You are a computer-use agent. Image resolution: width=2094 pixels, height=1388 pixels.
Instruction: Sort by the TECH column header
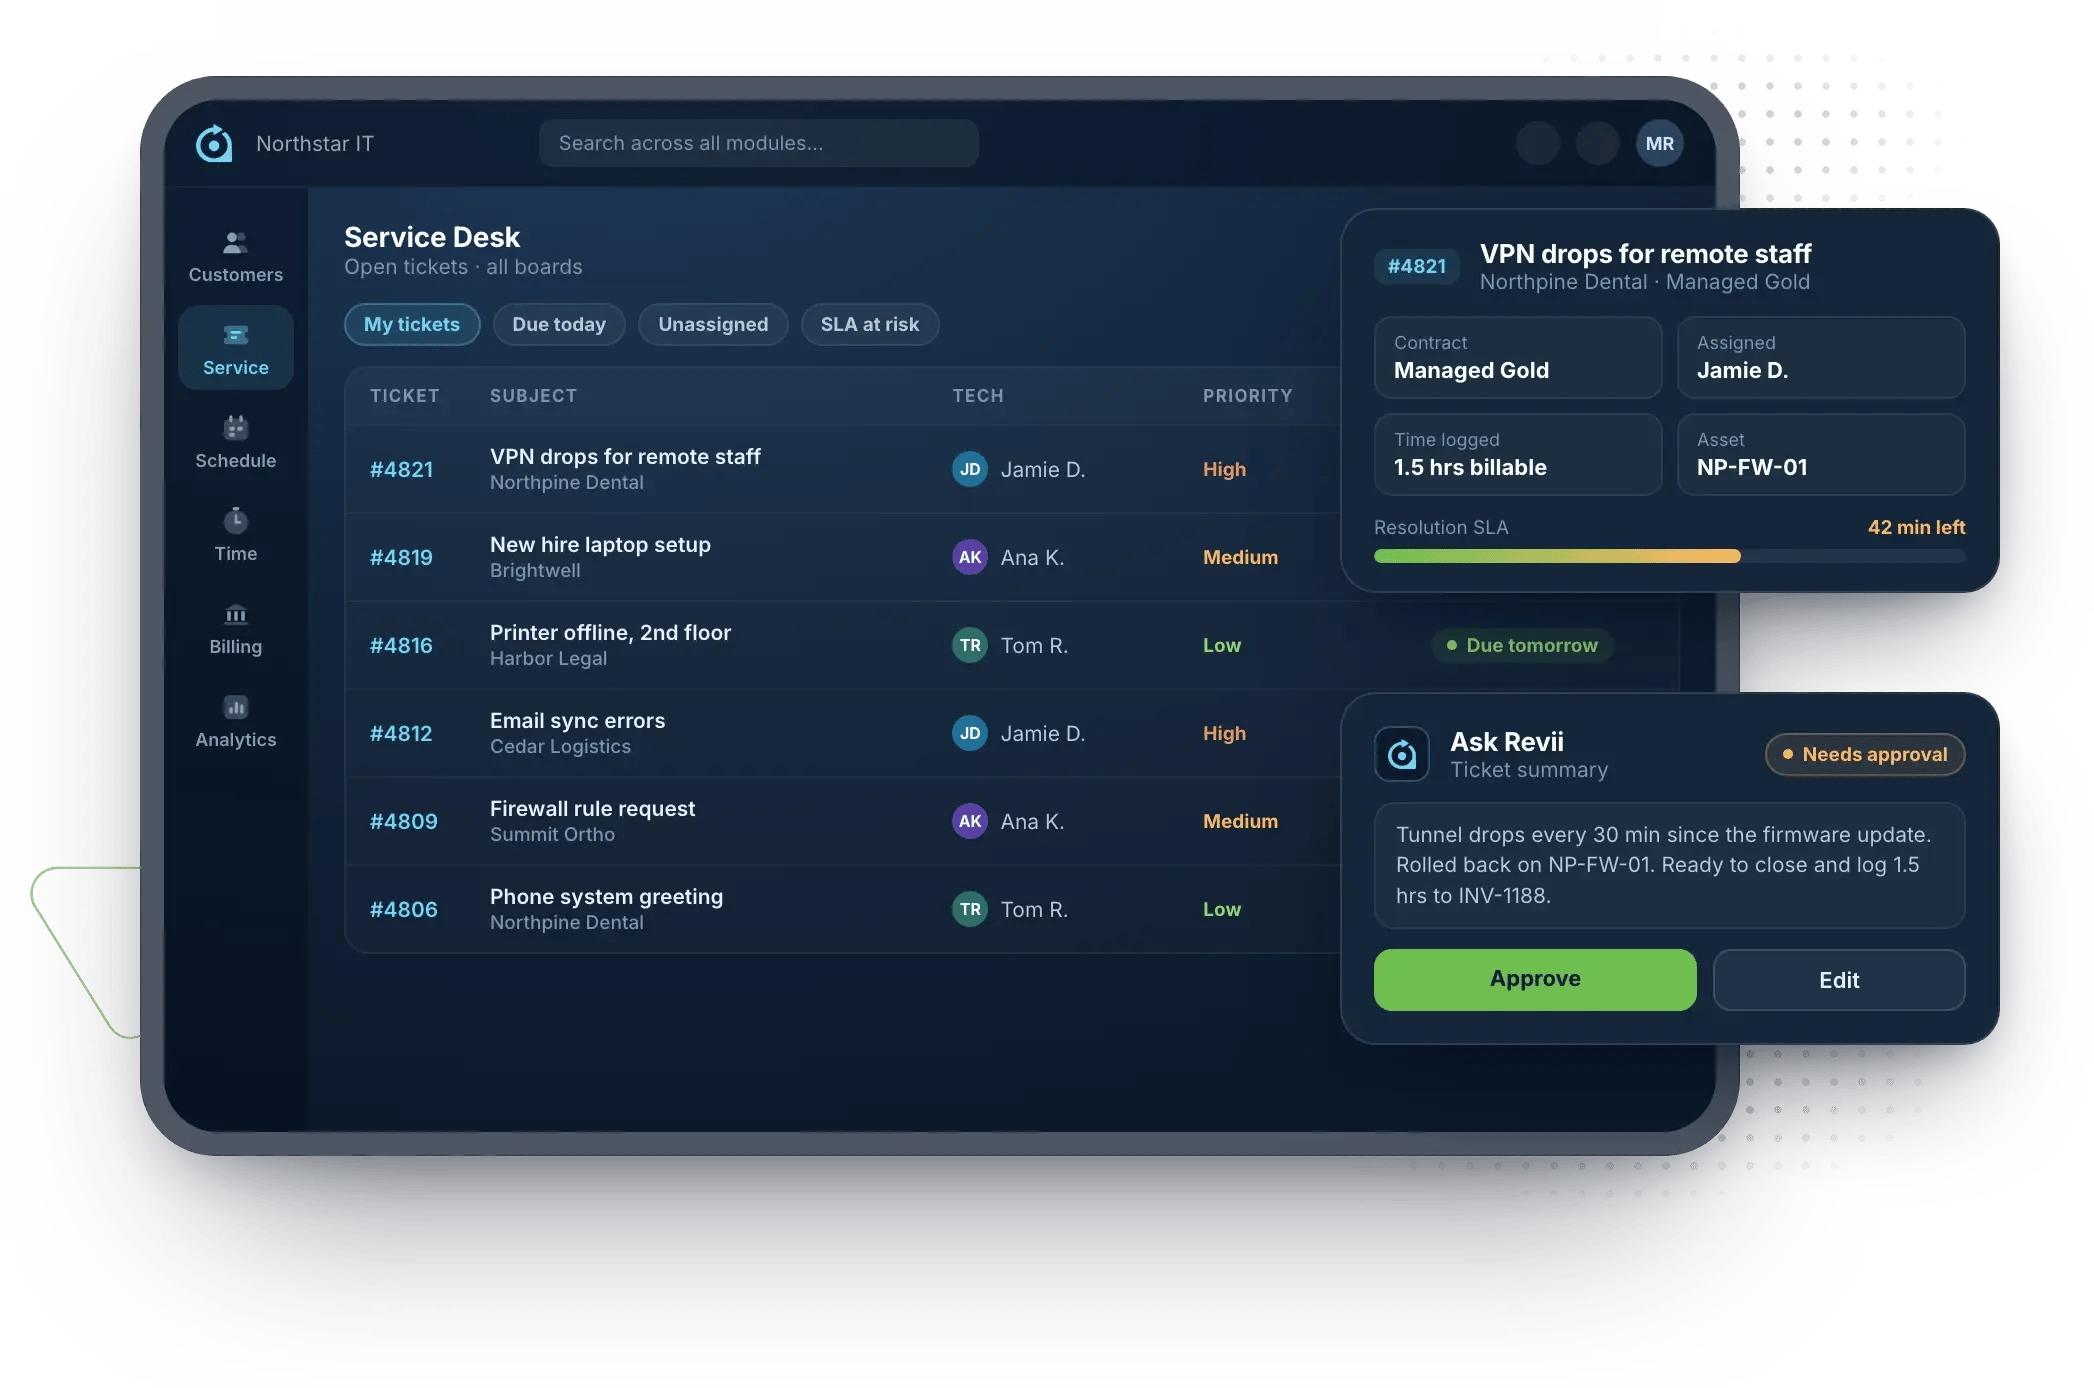(978, 396)
